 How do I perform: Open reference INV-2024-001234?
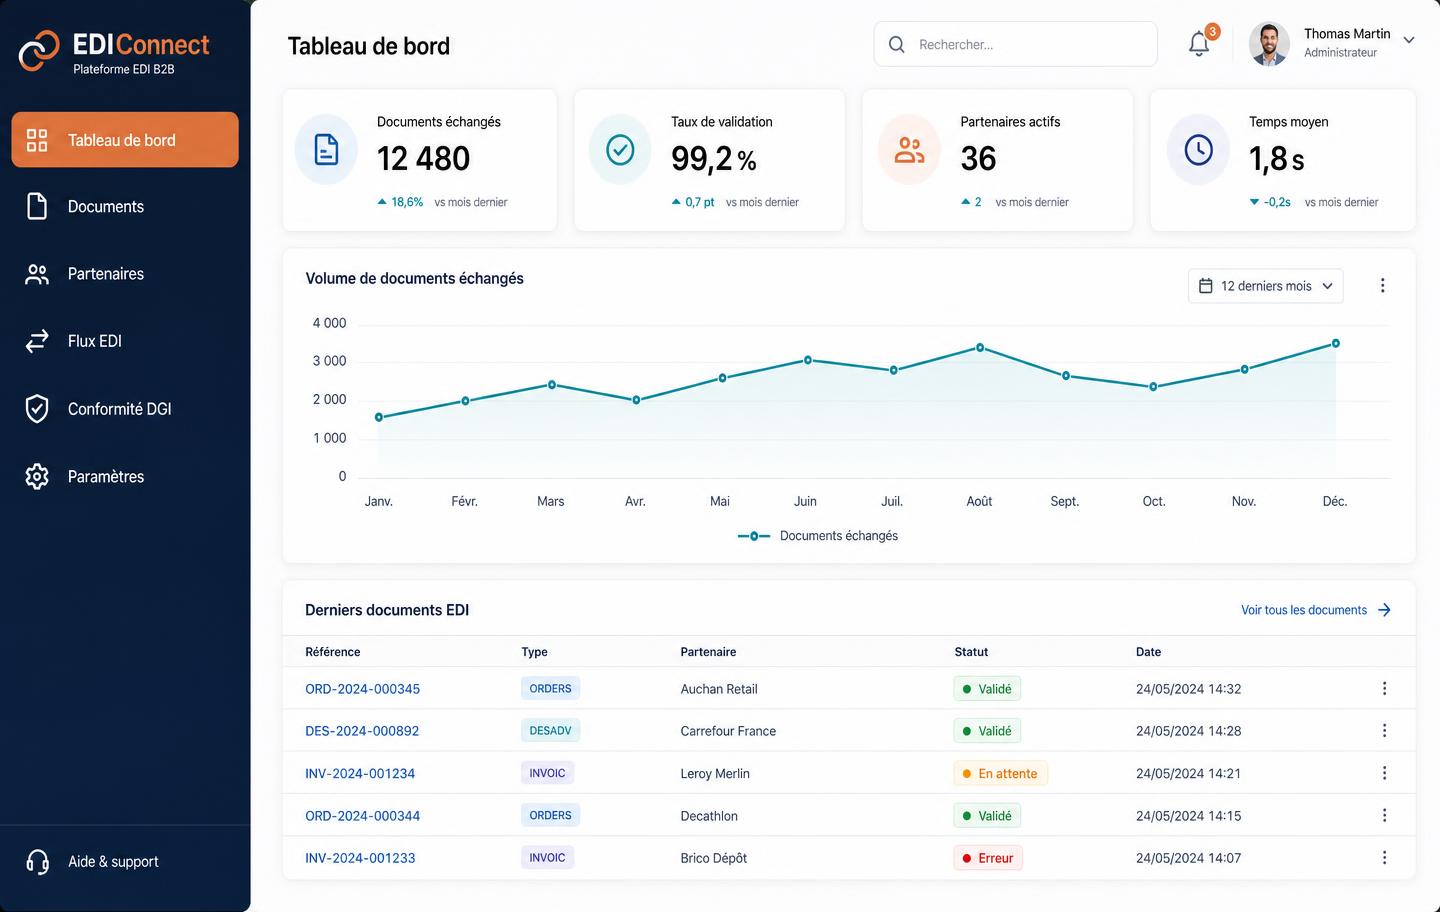click(360, 774)
